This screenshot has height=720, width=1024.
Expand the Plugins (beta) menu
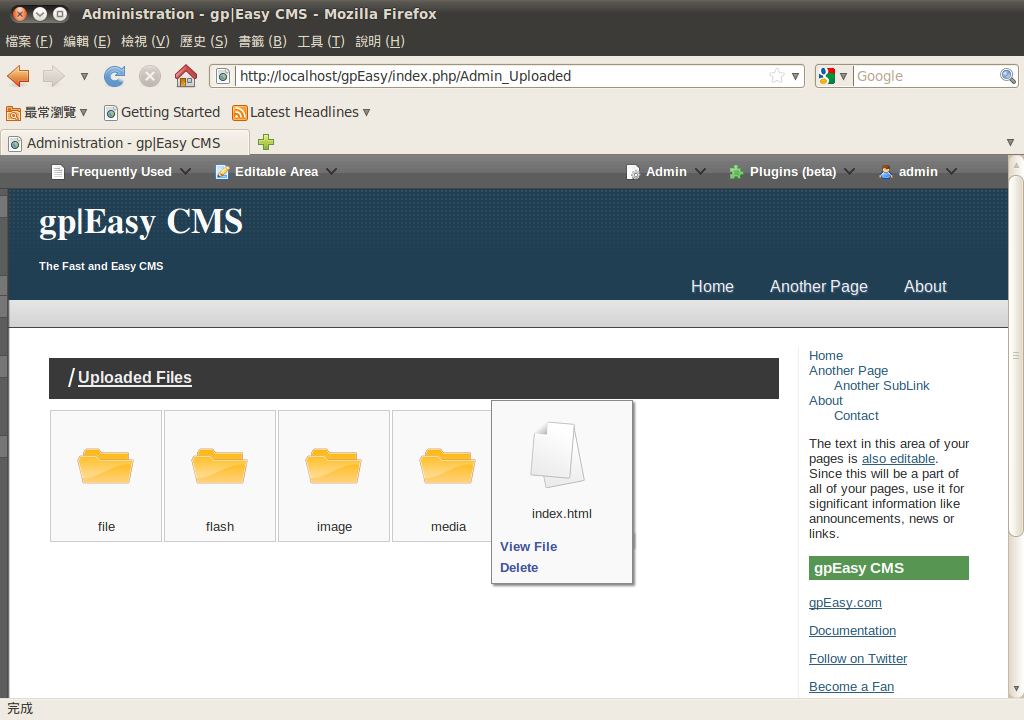pyautogui.click(x=792, y=172)
